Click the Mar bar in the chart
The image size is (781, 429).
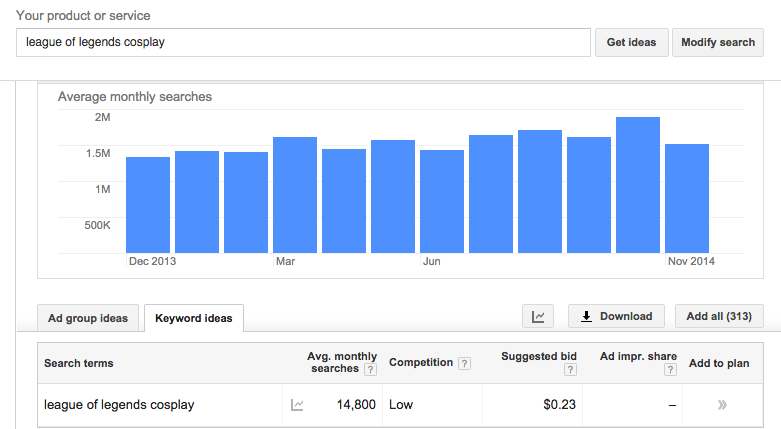(x=295, y=195)
